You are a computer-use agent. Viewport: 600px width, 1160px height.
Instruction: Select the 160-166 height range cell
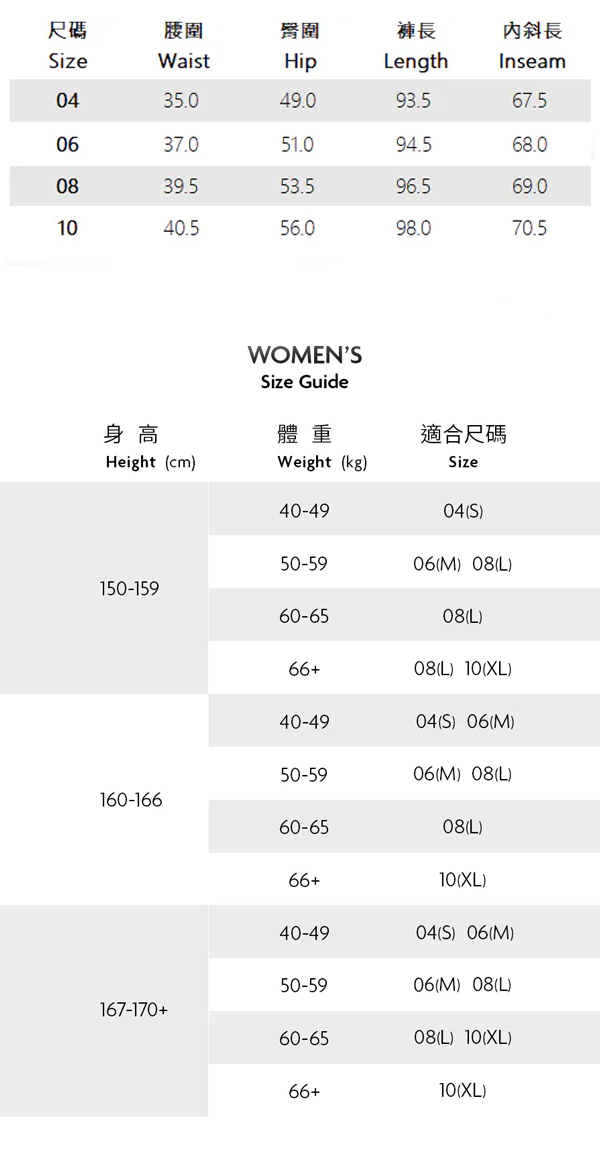(130, 800)
